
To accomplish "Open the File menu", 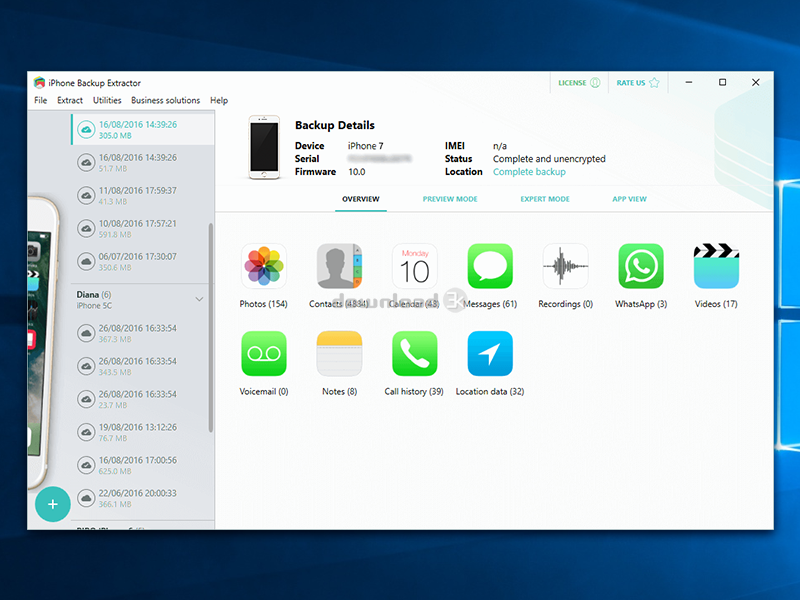I will pos(40,101).
